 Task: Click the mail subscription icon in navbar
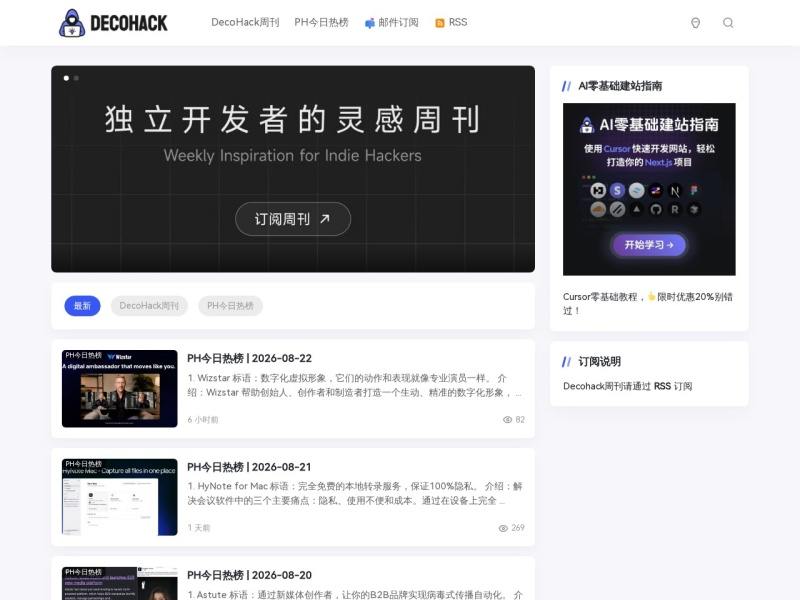point(369,23)
